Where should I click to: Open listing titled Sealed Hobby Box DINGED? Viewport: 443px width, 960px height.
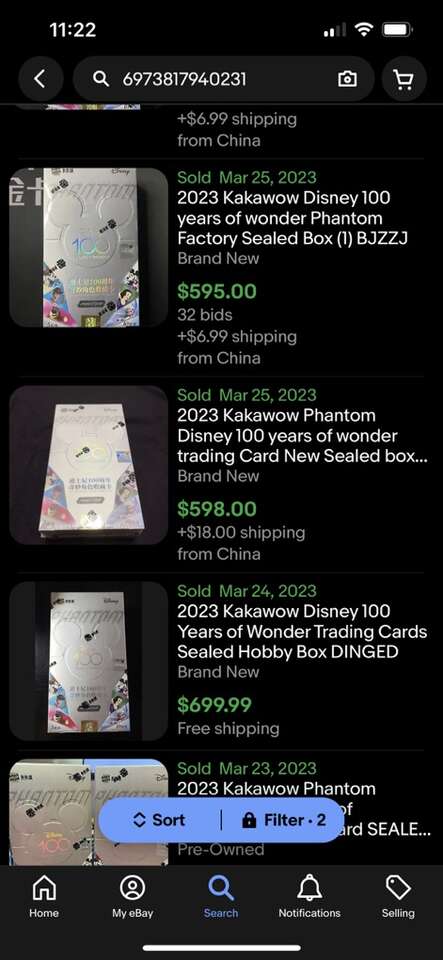(302, 631)
